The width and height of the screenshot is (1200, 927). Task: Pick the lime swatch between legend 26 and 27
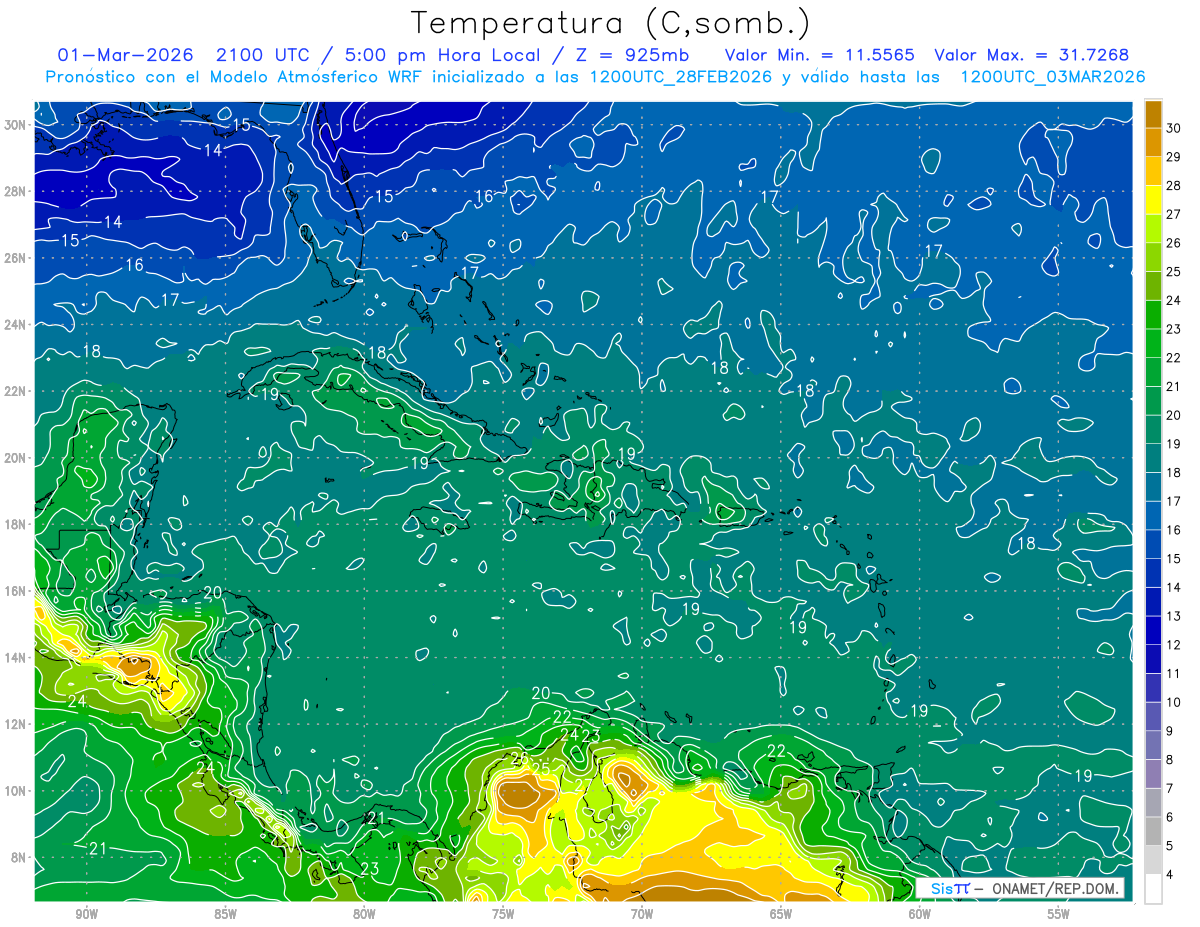pos(1153,228)
